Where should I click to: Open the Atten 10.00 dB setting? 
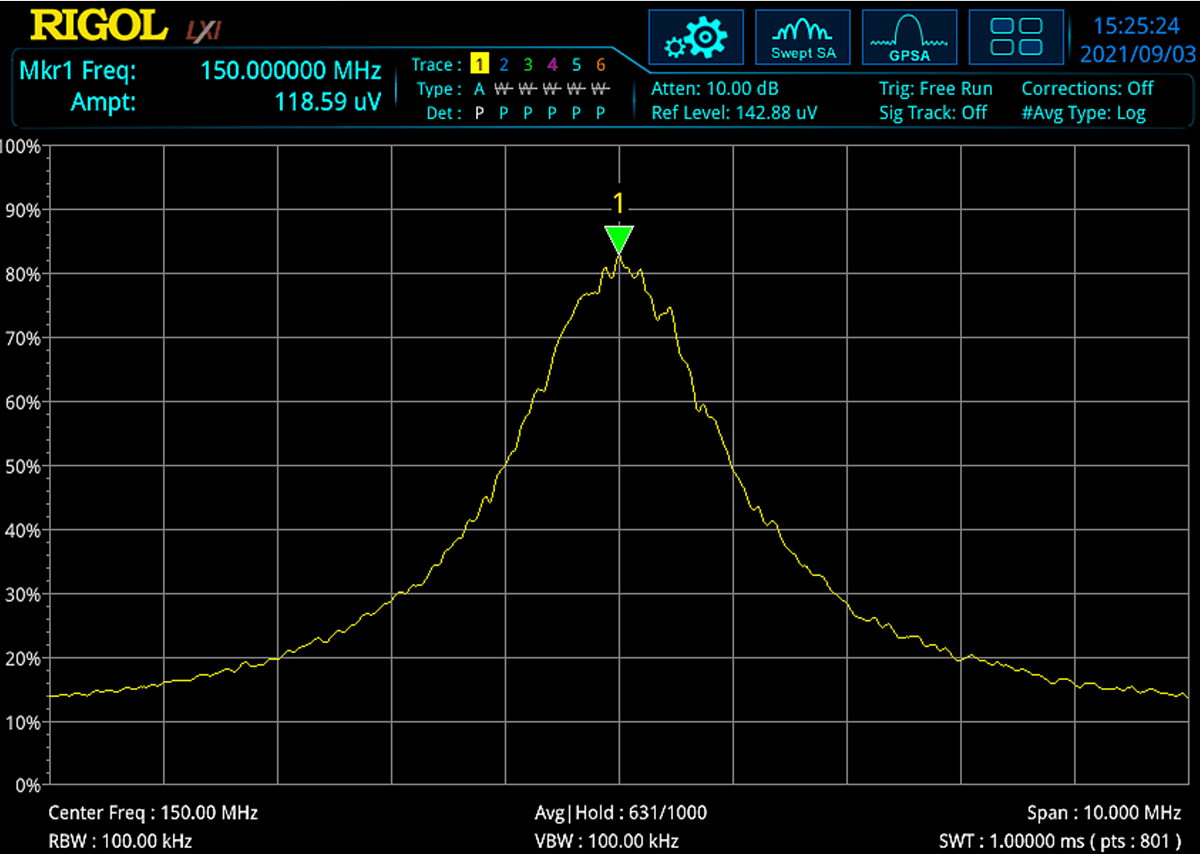714,88
